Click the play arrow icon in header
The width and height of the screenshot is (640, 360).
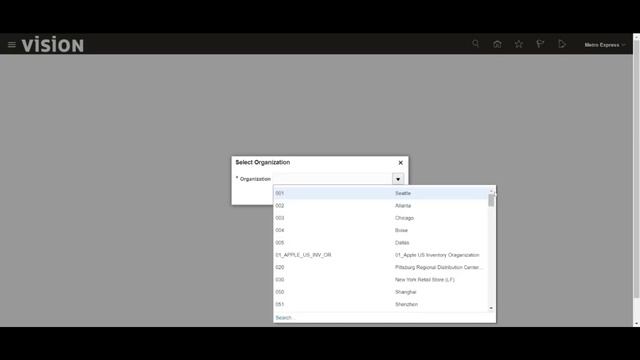click(562, 44)
